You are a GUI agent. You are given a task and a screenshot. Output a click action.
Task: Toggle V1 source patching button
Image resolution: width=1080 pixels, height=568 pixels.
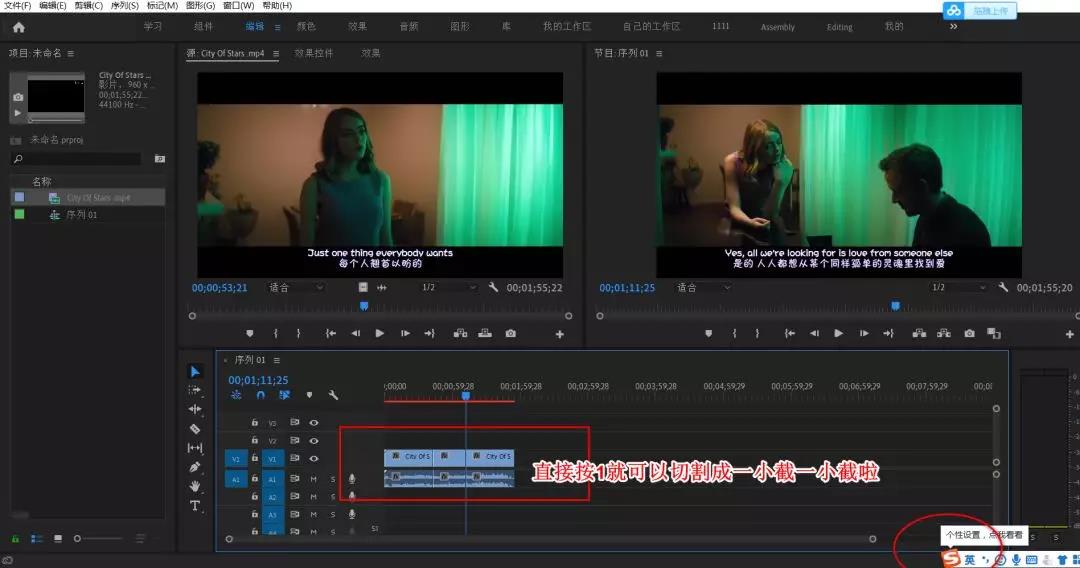coord(236,459)
